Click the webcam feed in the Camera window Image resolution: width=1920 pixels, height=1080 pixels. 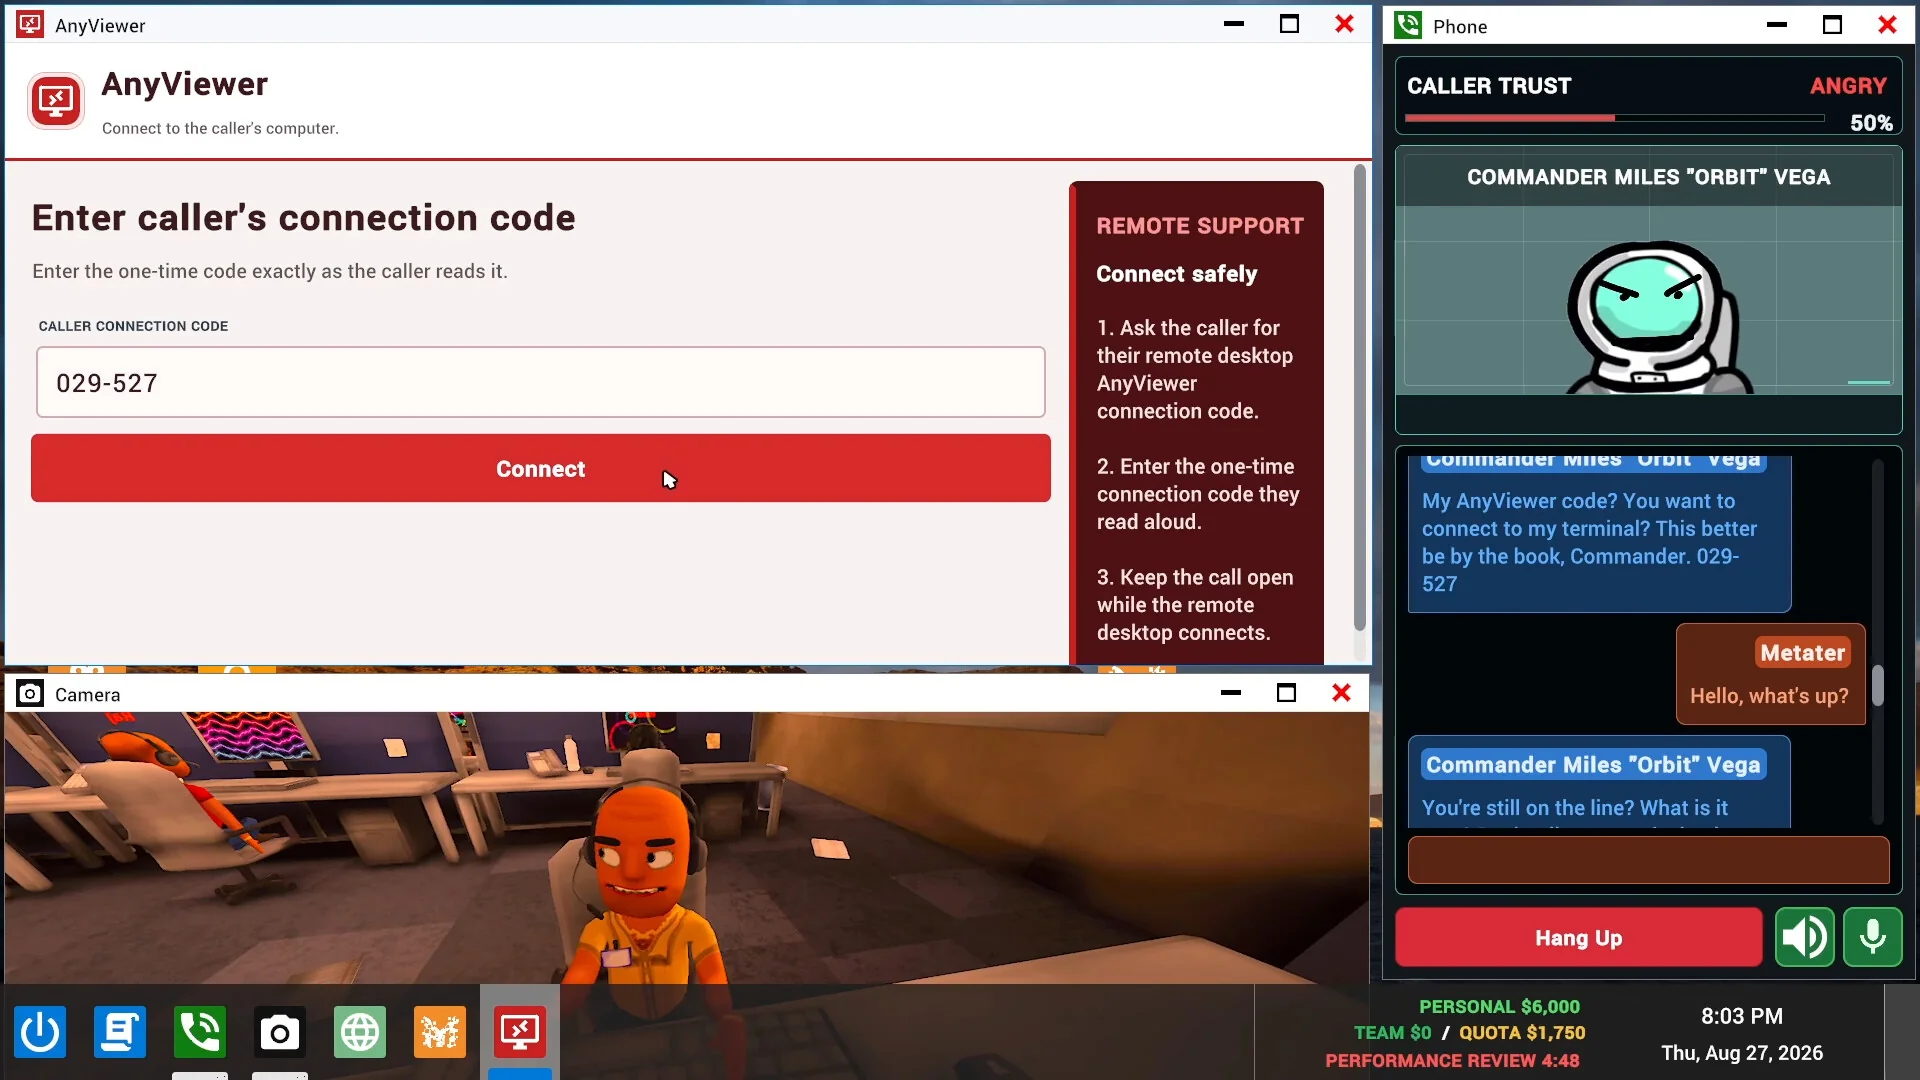686,848
